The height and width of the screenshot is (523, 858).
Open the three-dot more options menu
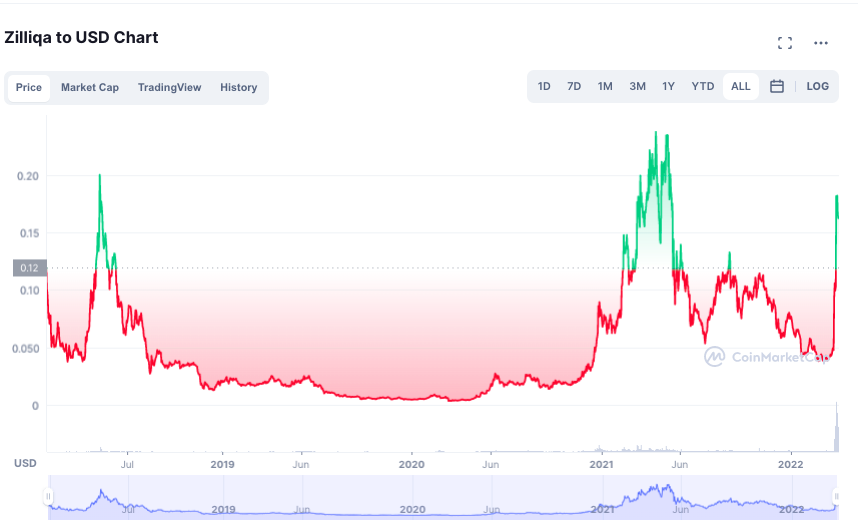click(x=821, y=43)
